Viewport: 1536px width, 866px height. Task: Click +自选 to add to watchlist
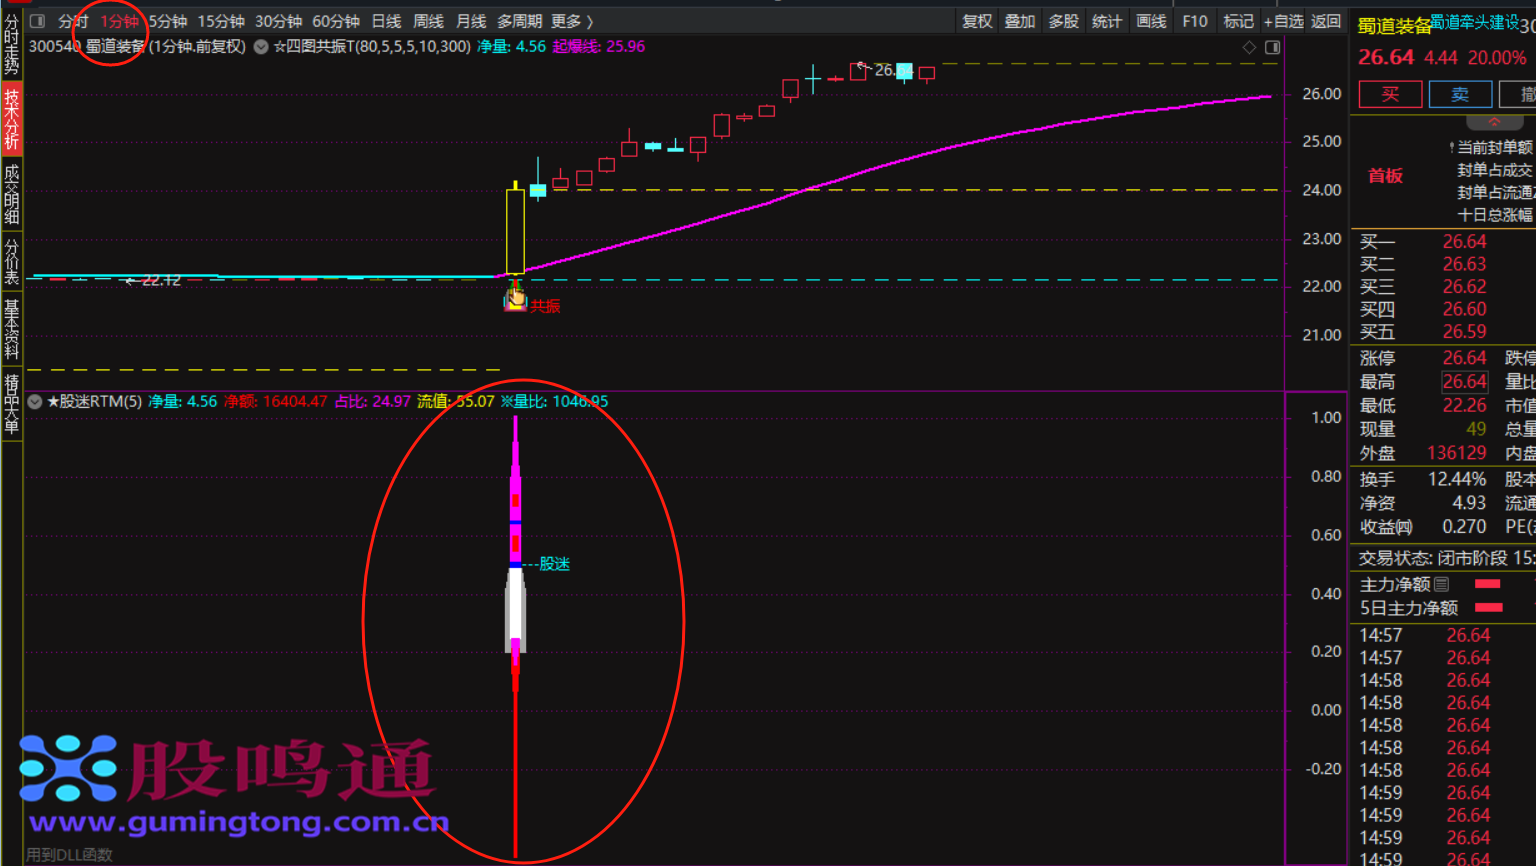coord(1283,21)
